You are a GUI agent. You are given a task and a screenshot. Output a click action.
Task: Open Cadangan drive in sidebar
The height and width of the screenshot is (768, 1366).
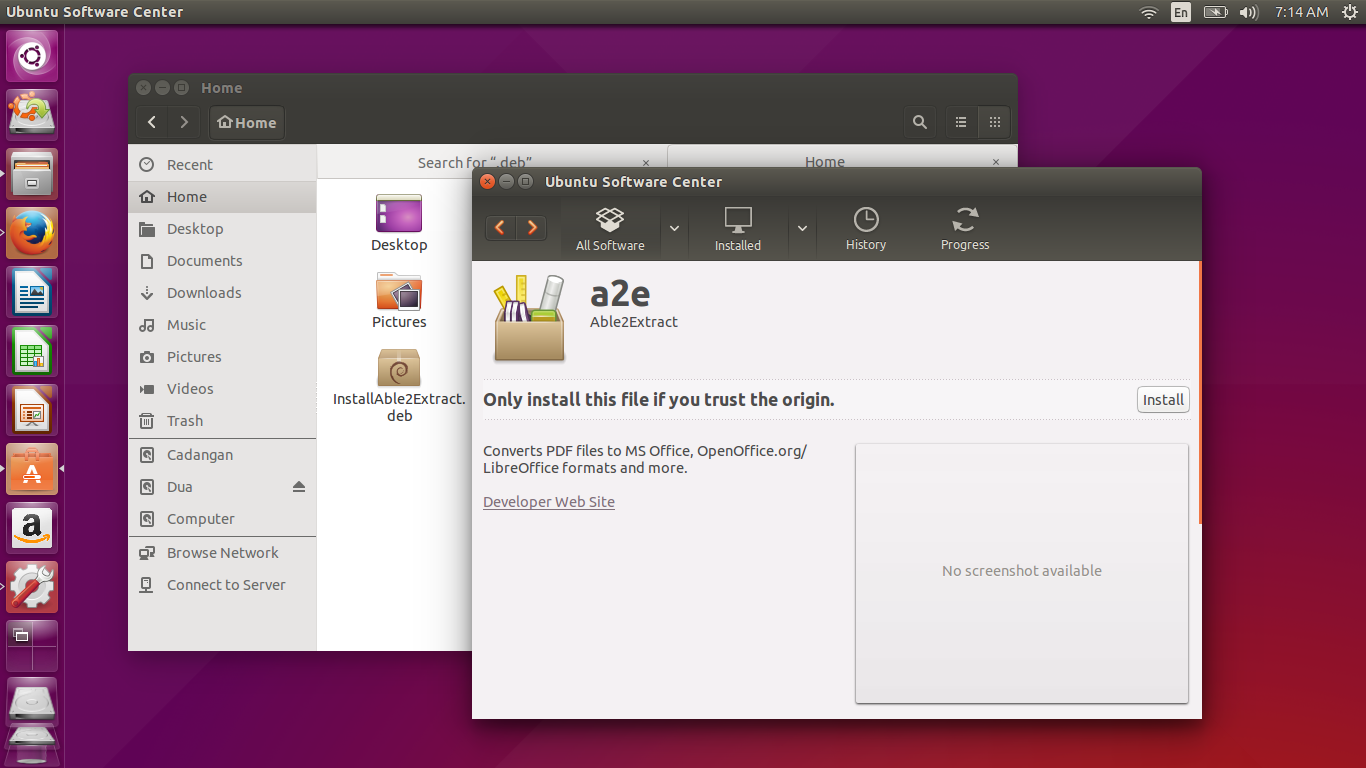222,455
